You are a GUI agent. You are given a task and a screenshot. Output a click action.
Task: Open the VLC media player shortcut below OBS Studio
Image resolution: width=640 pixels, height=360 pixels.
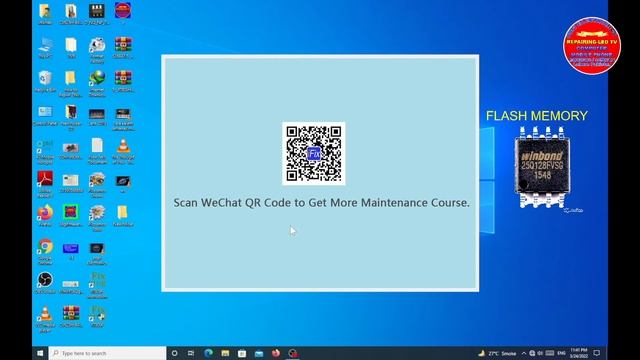pyautogui.click(x=45, y=318)
